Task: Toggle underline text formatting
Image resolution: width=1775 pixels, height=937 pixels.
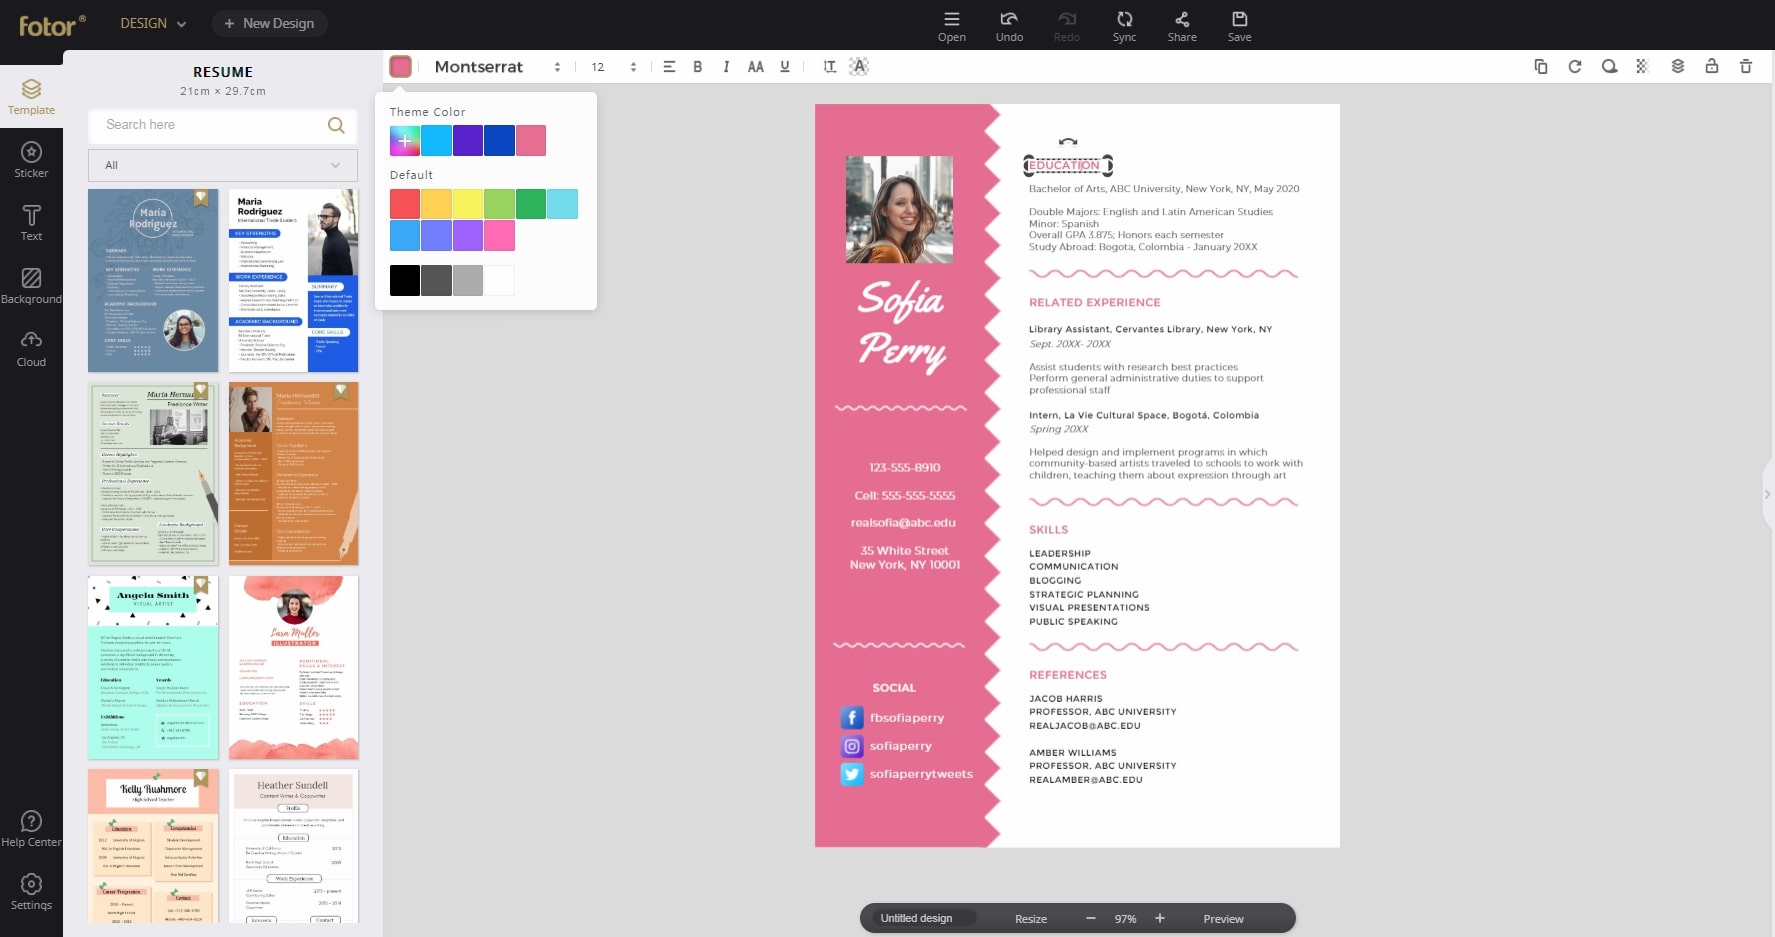Action: pyautogui.click(x=785, y=67)
